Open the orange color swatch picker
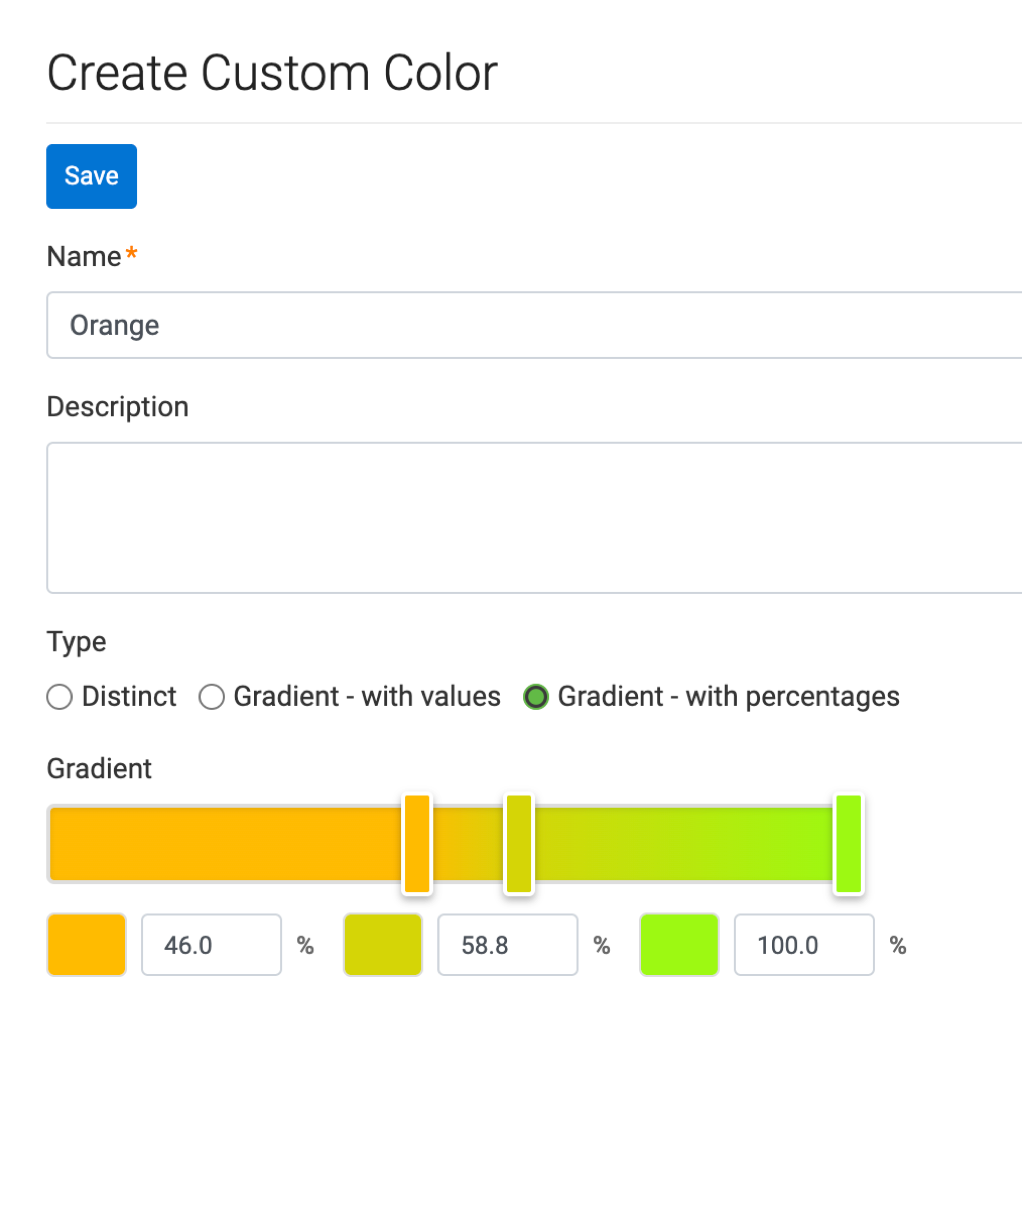 87,944
